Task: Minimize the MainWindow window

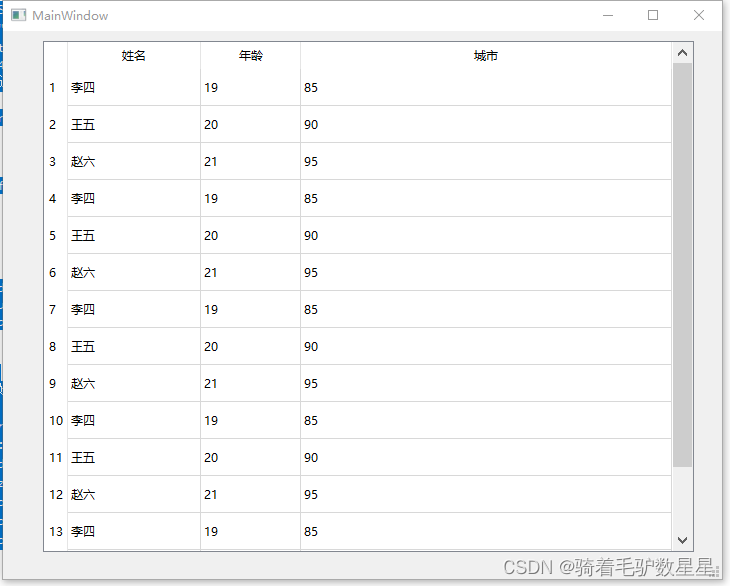Action: tap(608, 15)
